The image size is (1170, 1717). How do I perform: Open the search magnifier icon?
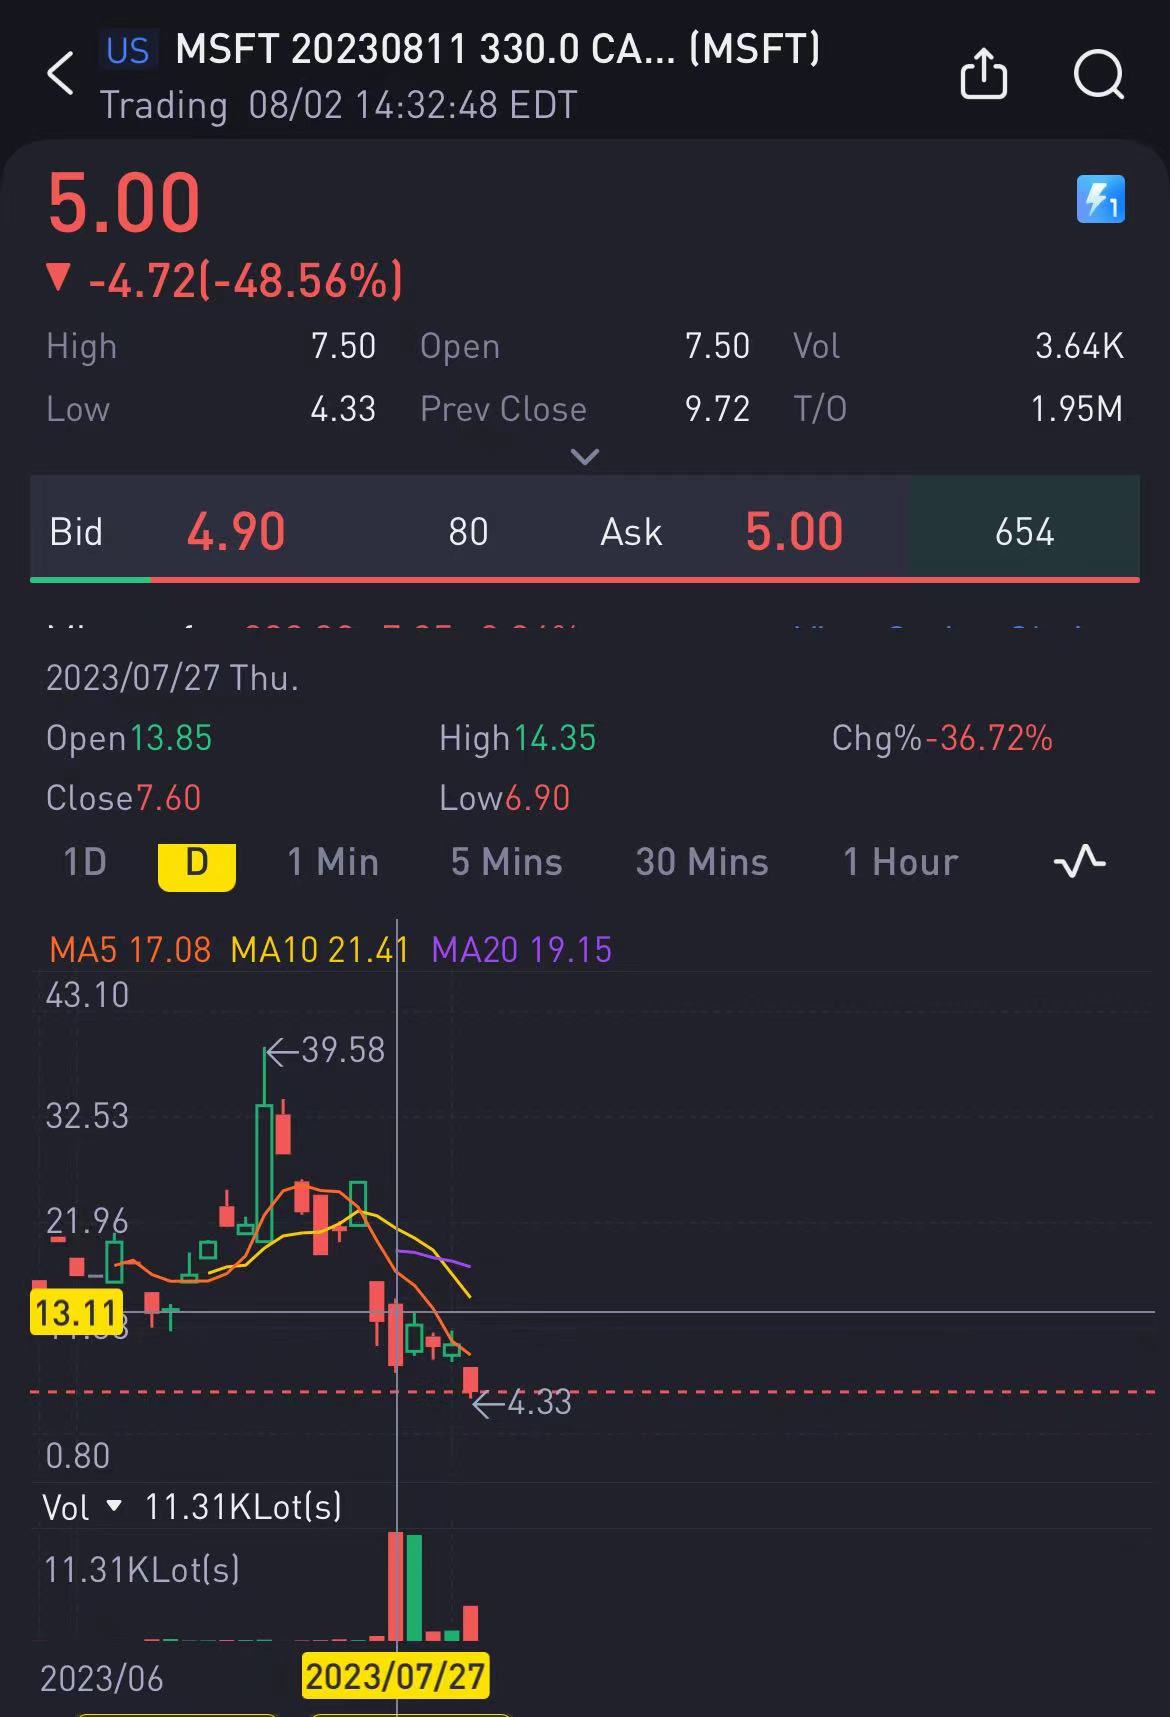tap(1099, 75)
